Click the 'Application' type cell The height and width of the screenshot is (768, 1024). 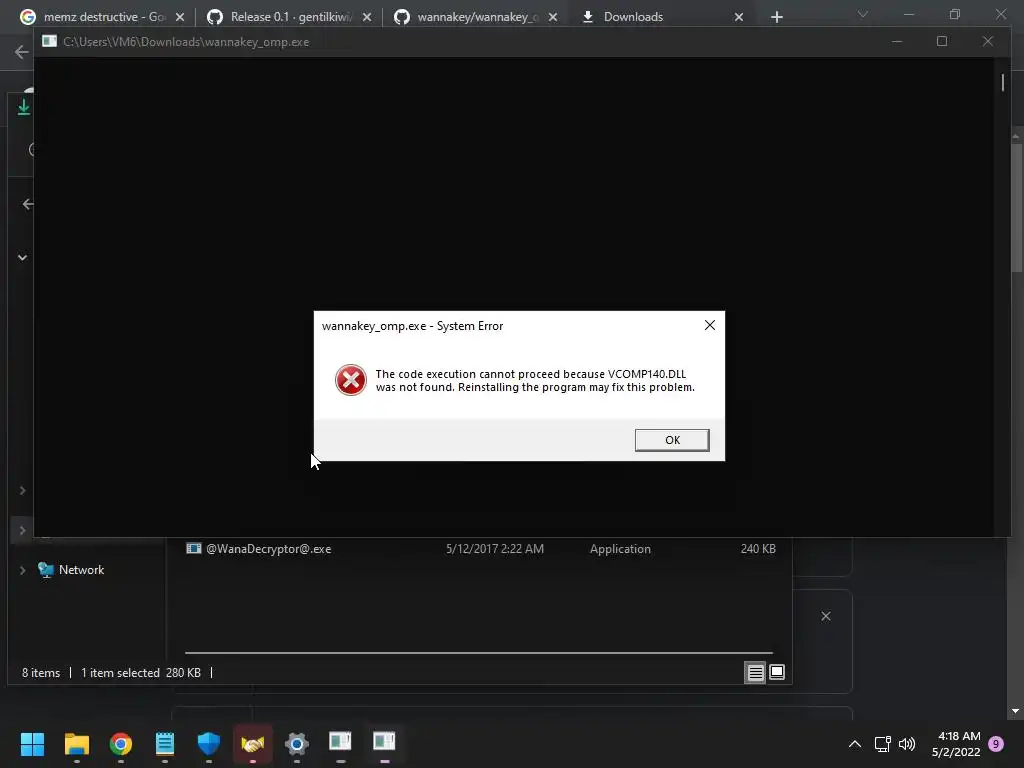[620, 549]
